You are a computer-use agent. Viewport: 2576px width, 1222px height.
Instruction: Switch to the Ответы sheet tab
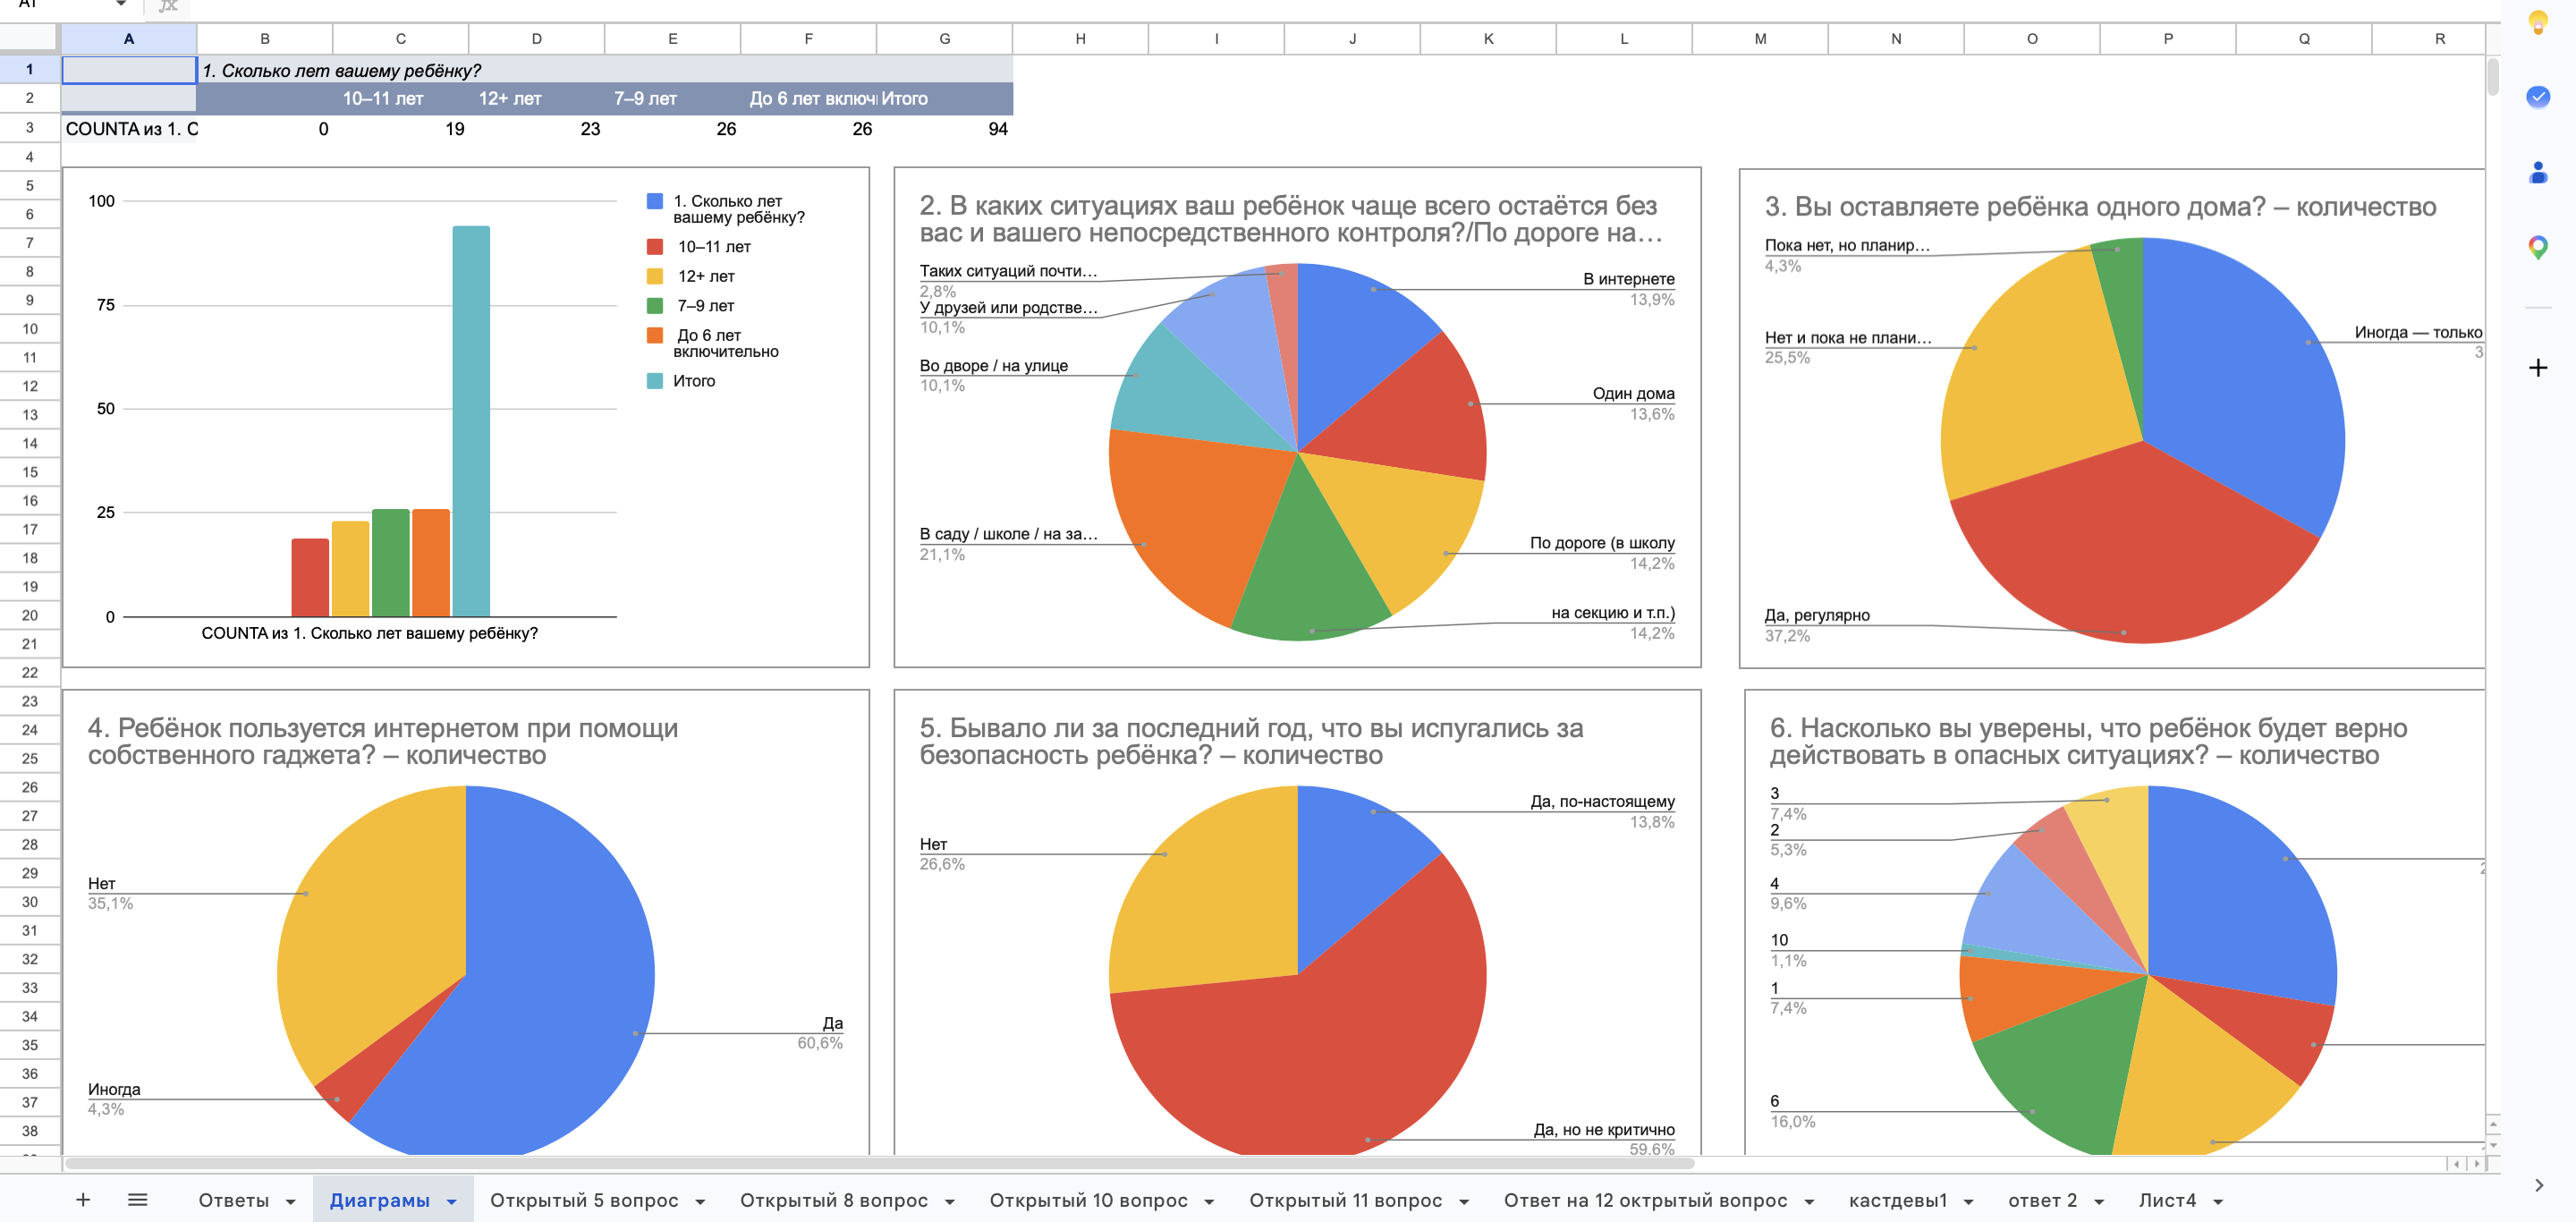tap(233, 1200)
